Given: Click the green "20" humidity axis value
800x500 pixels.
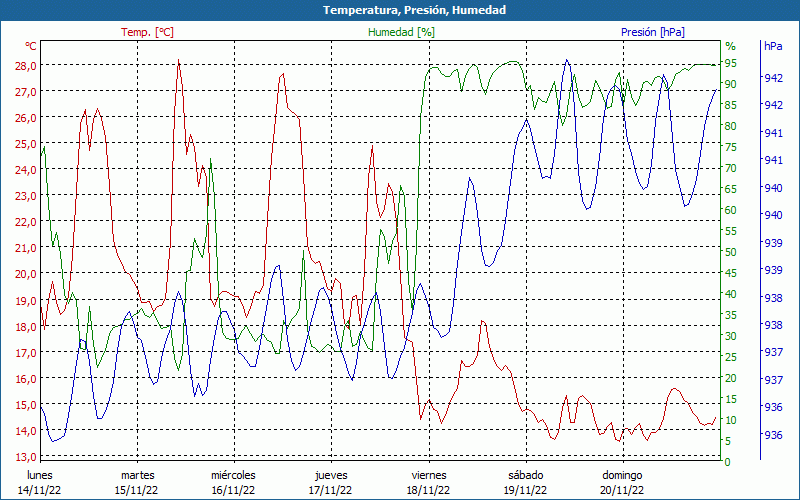Looking at the screenshot, I should pos(731,378).
